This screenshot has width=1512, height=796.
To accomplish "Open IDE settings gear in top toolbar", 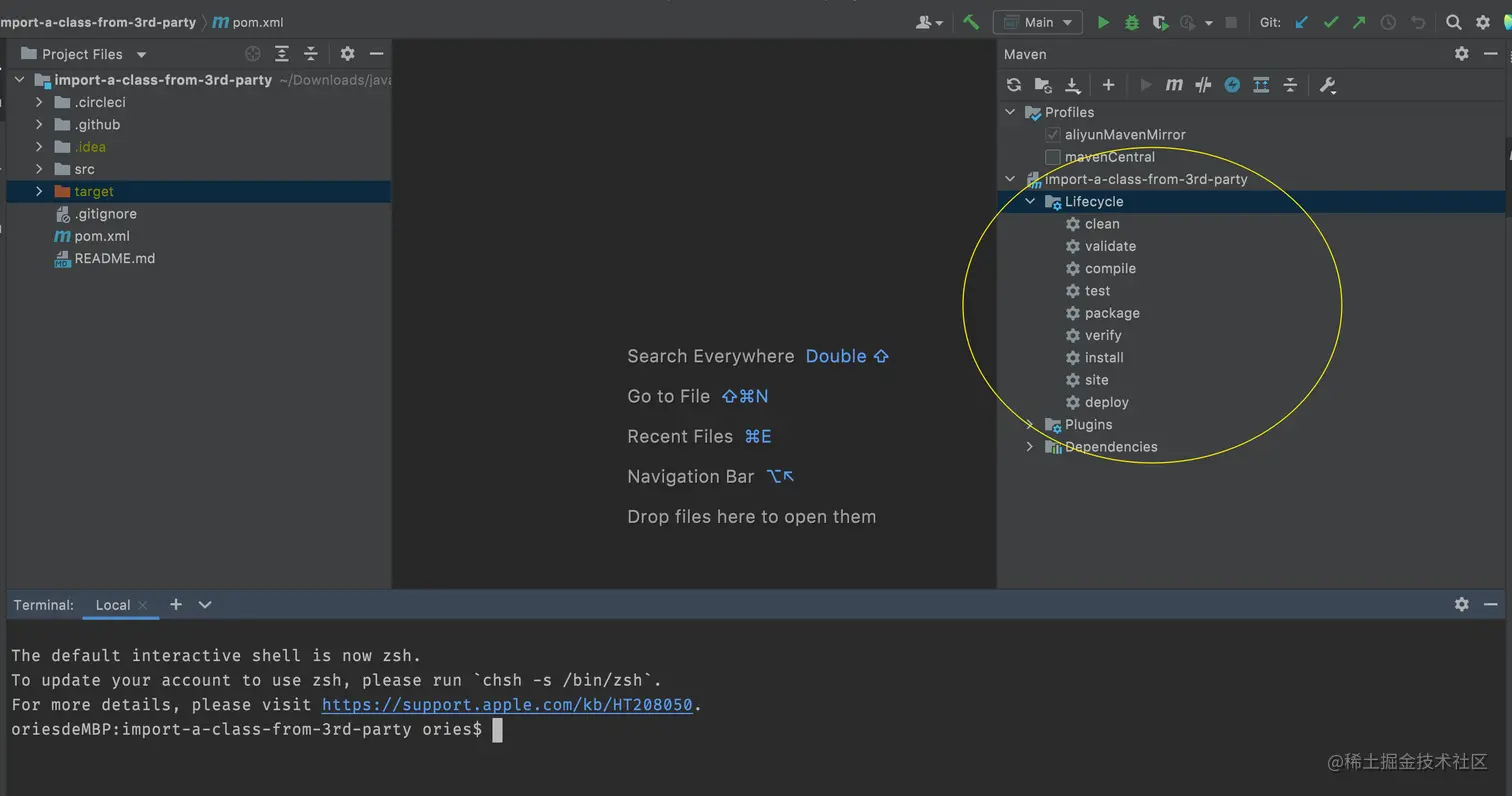I will [1483, 22].
